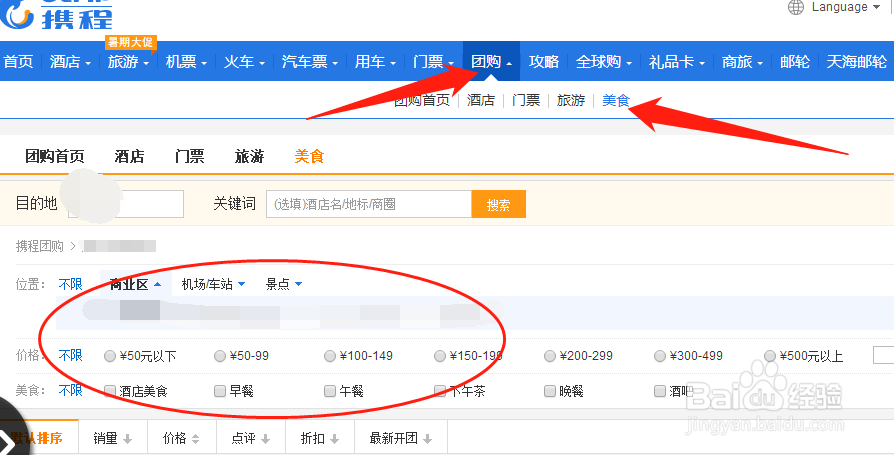This screenshot has width=894, height=455.
Task: Select the ¥50-99 price radio
Action: [220, 356]
